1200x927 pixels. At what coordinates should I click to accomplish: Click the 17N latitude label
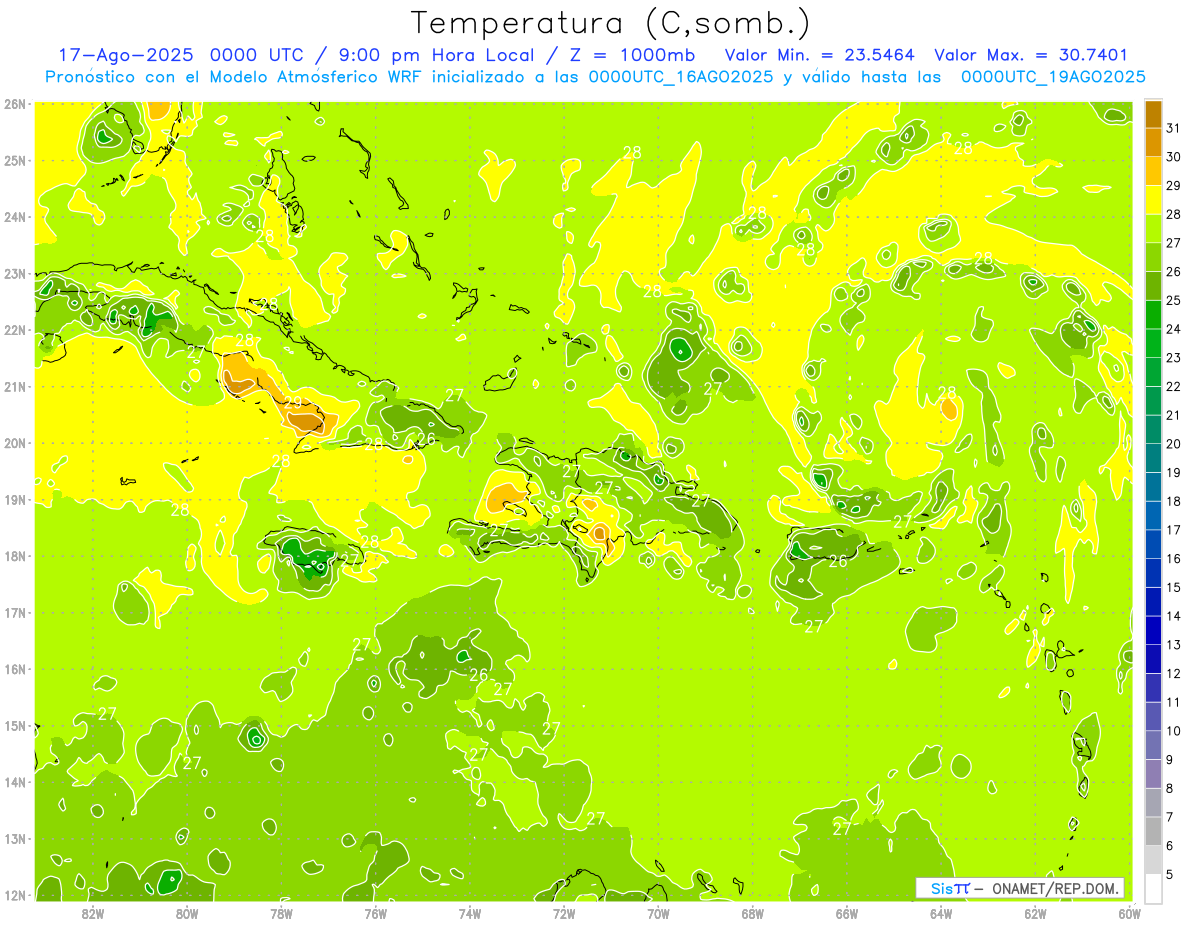tap(15, 612)
